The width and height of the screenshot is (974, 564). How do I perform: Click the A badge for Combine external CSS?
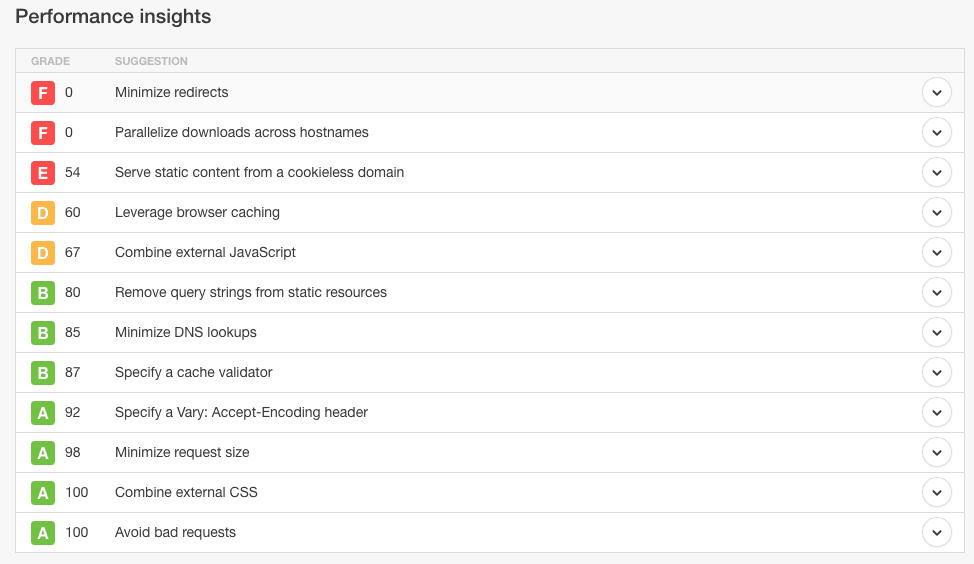43,493
